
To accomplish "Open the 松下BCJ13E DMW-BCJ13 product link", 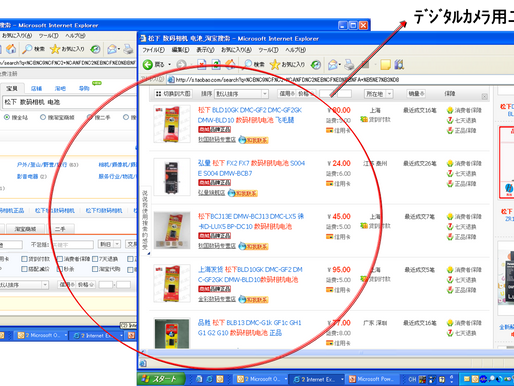I will (x=251, y=221).
